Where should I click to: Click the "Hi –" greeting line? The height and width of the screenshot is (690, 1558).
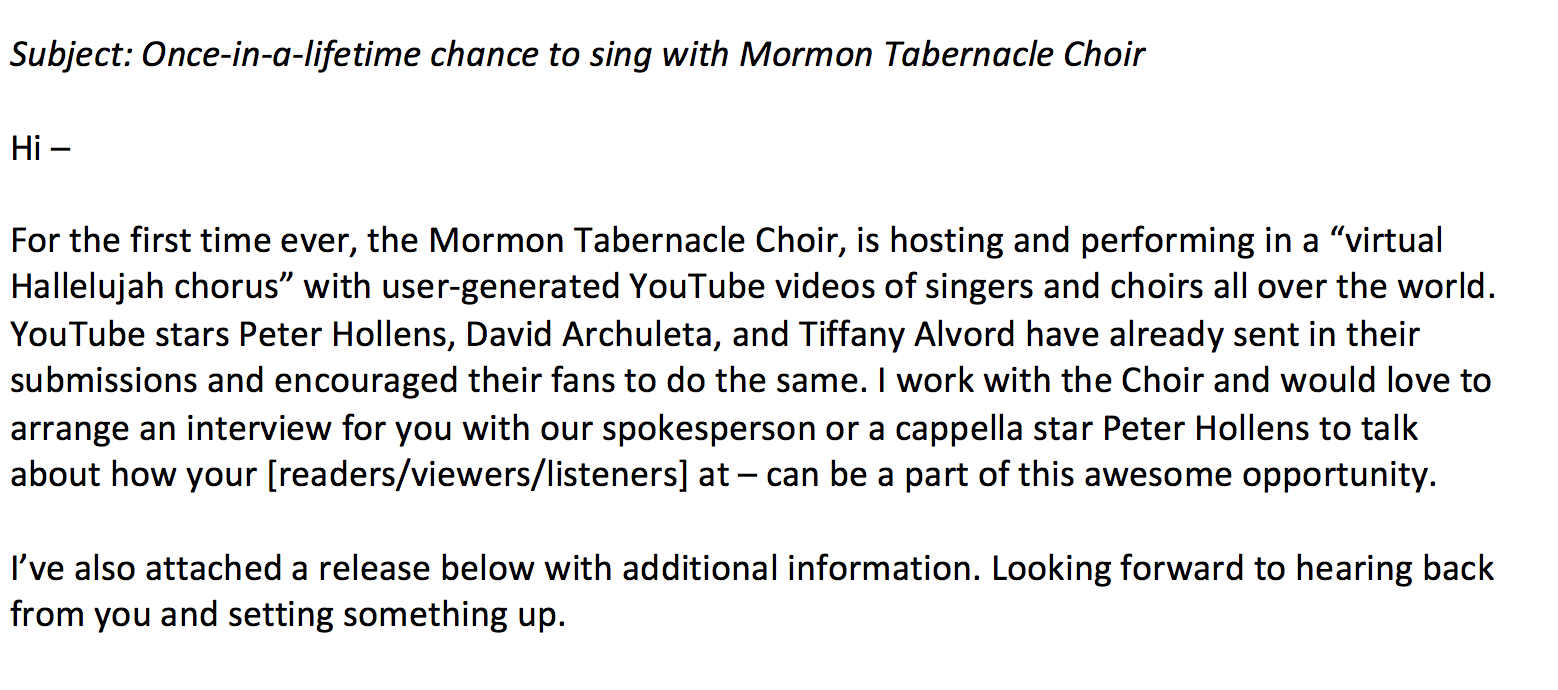click(x=40, y=148)
